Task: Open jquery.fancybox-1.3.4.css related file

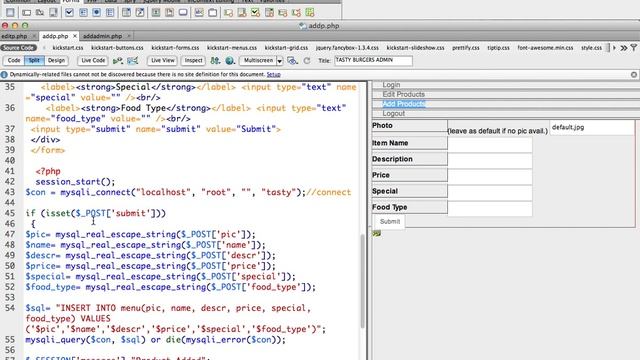Action: (347, 48)
